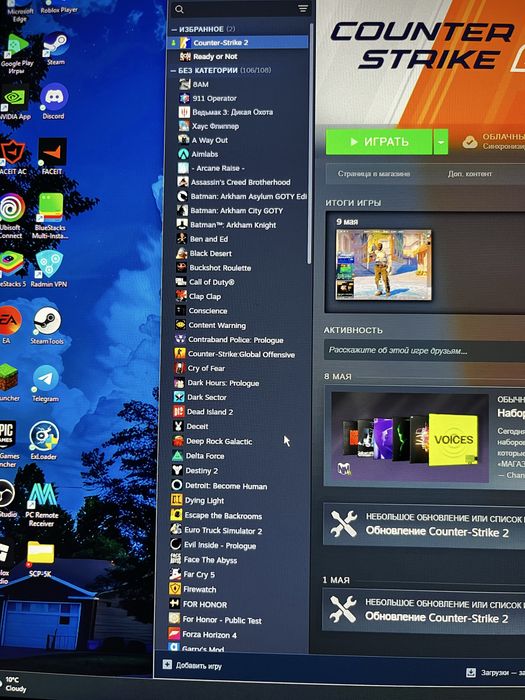The image size is (525, 700).
Task: Click the library search field
Action: tap(239, 9)
